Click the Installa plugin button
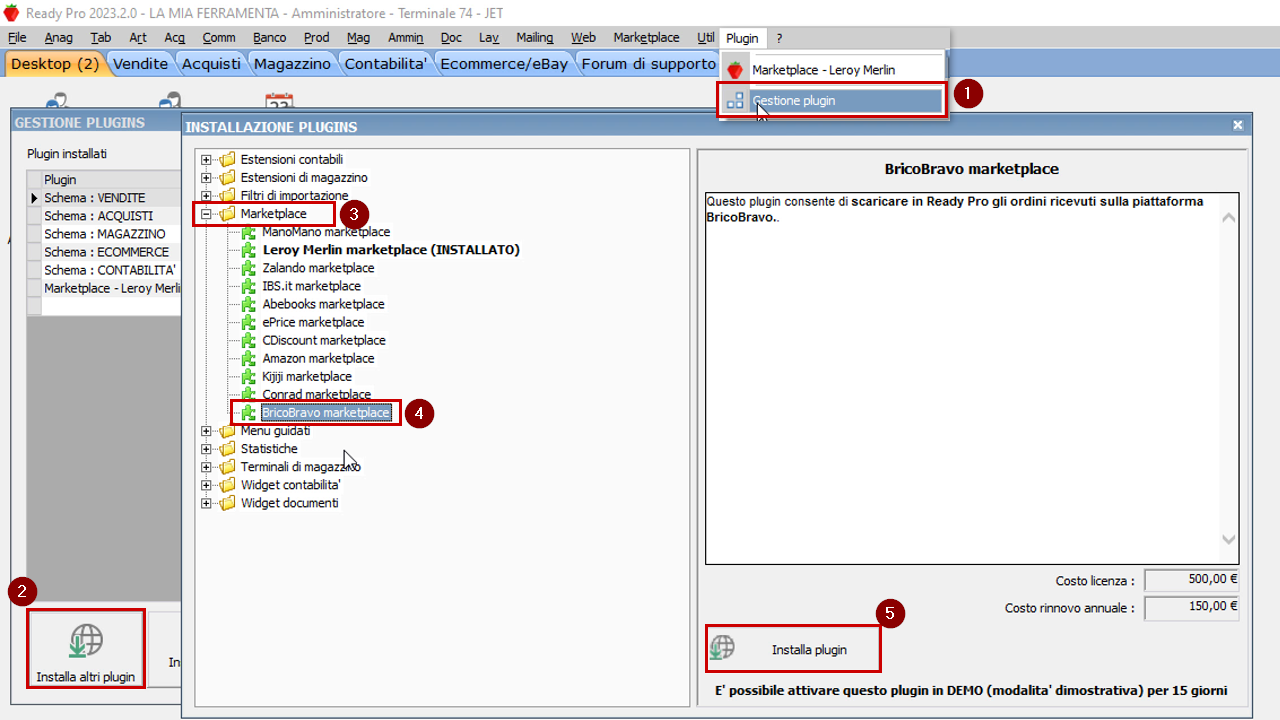The width and height of the screenshot is (1280, 720). coord(793,648)
